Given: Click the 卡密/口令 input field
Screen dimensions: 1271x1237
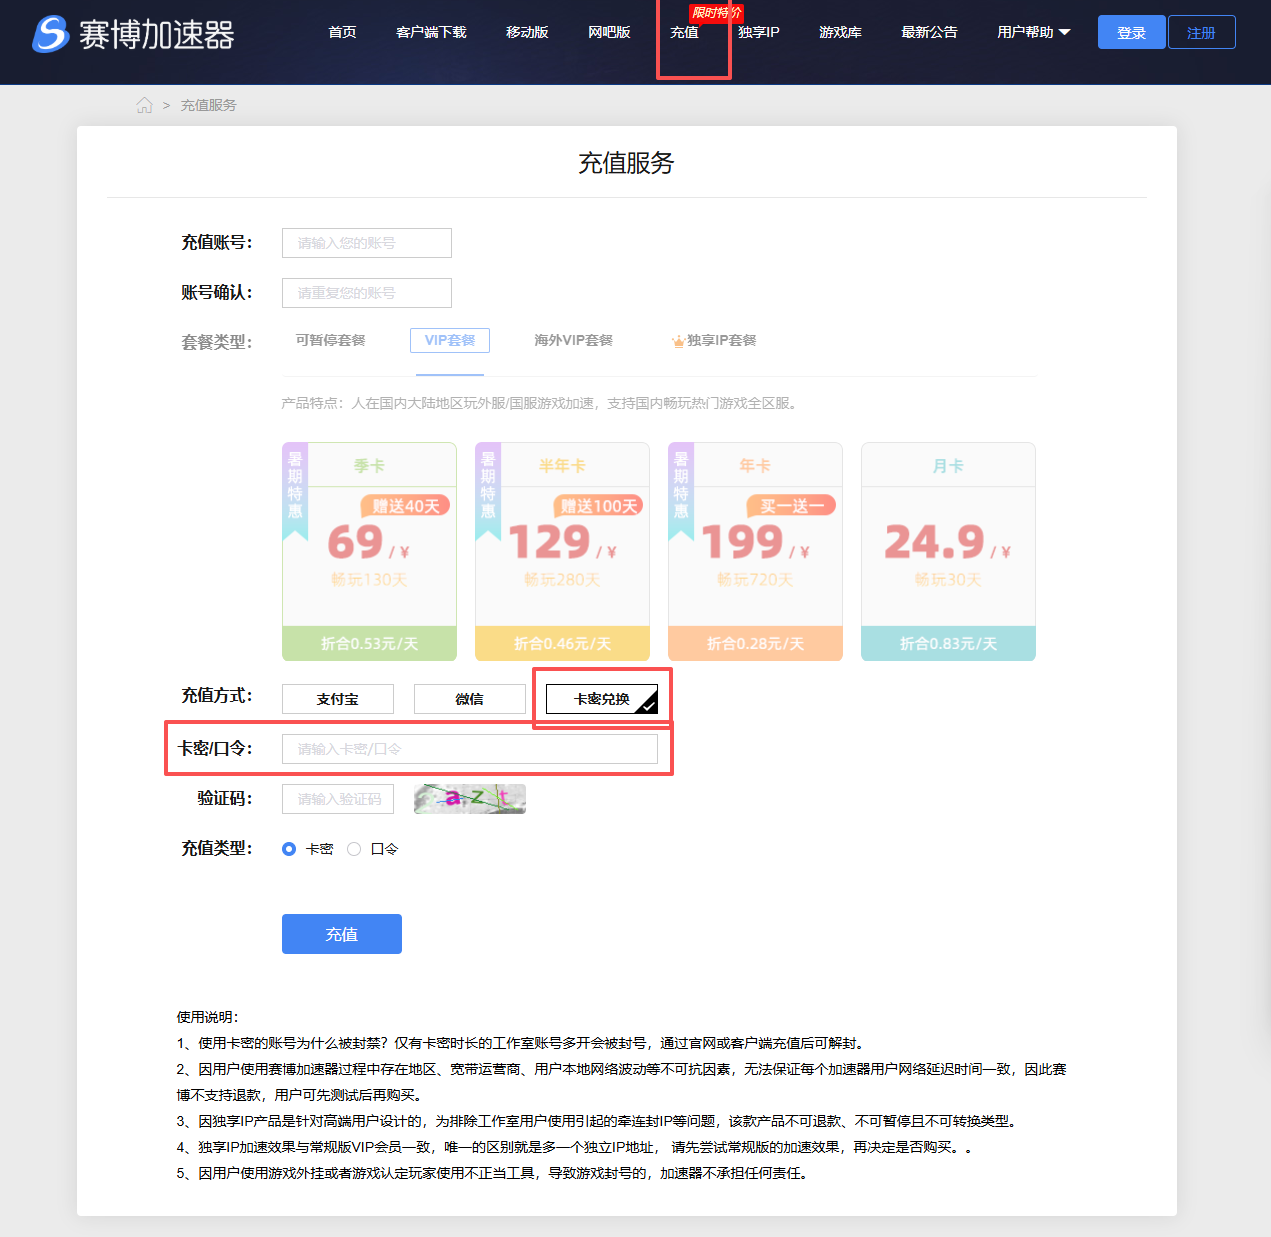Looking at the screenshot, I should (470, 749).
